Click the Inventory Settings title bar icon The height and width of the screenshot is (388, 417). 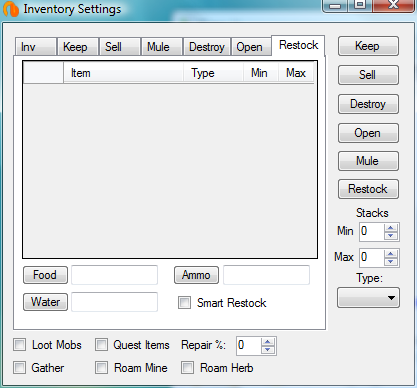(x=11, y=9)
